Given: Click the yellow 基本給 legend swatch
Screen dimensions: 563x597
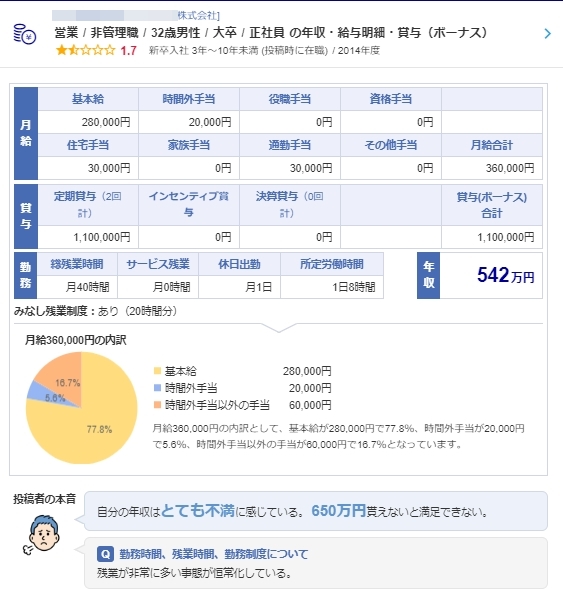Looking at the screenshot, I should click(157, 371).
